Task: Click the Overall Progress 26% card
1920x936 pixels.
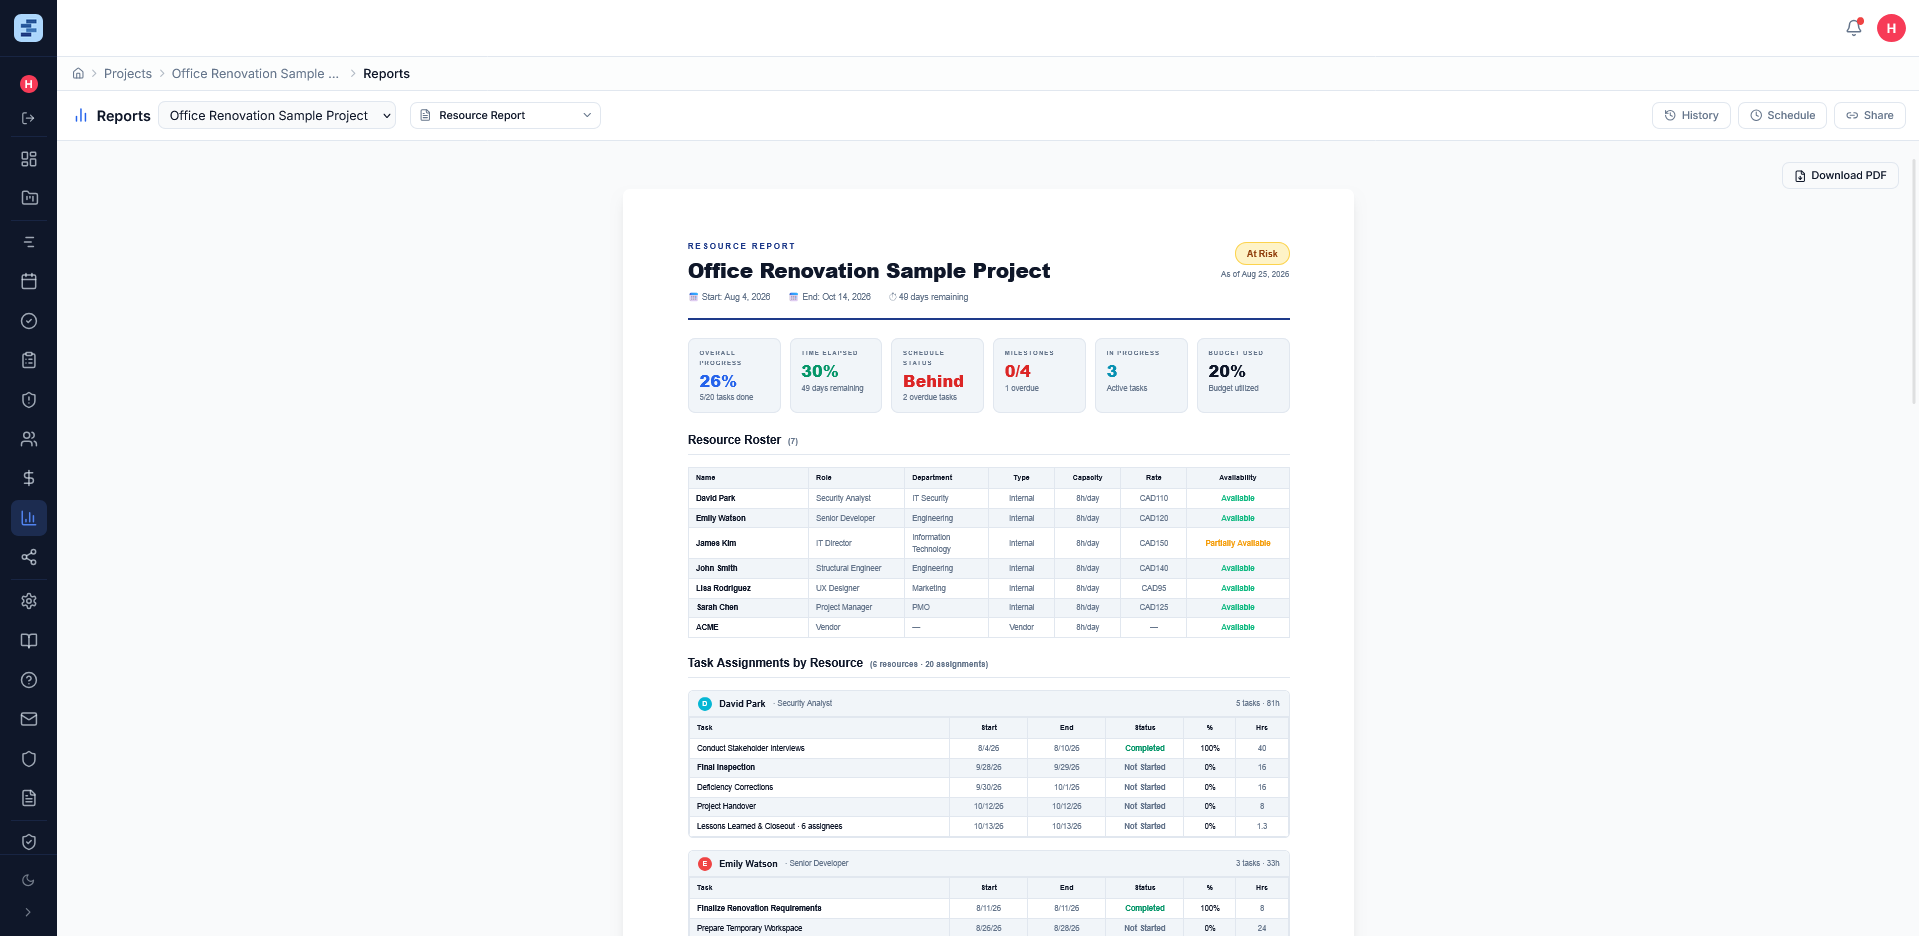Action: coord(734,375)
